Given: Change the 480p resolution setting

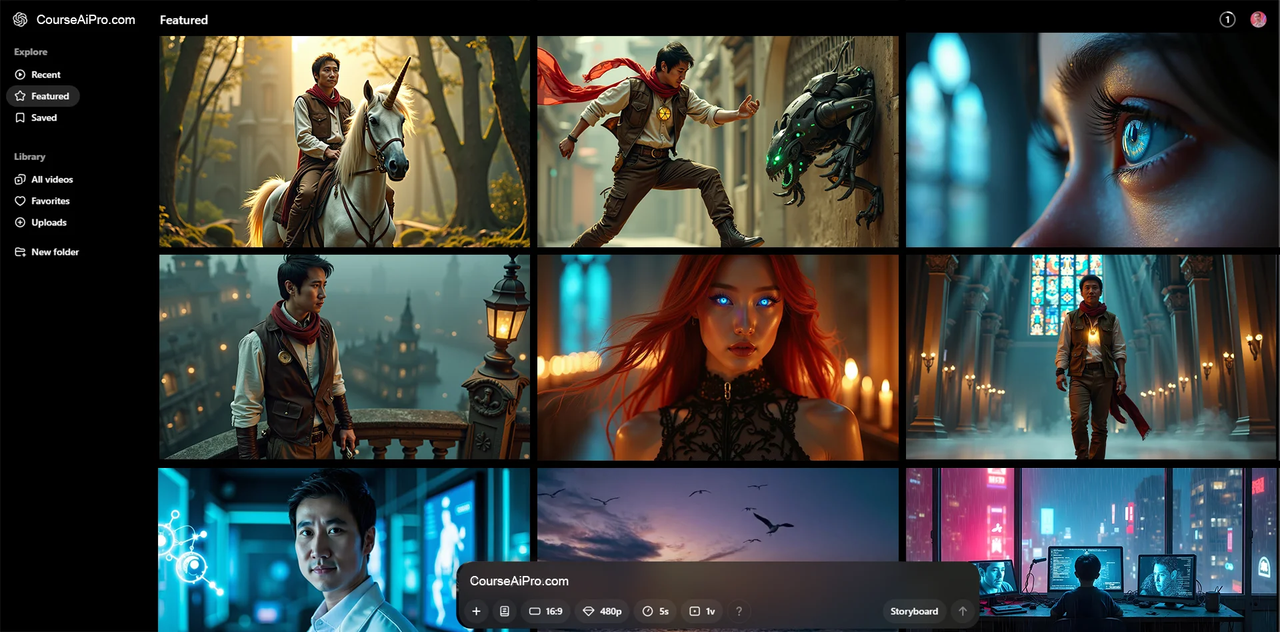Looking at the screenshot, I should [602, 611].
